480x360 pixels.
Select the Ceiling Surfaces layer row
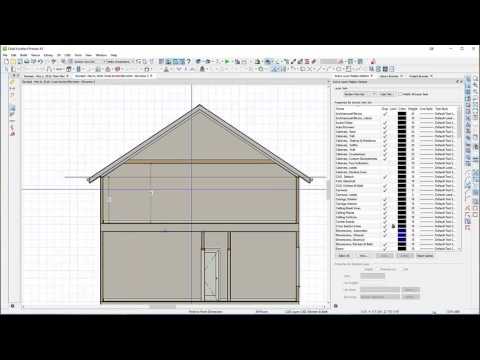pyautogui.click(x=397, y=217)
